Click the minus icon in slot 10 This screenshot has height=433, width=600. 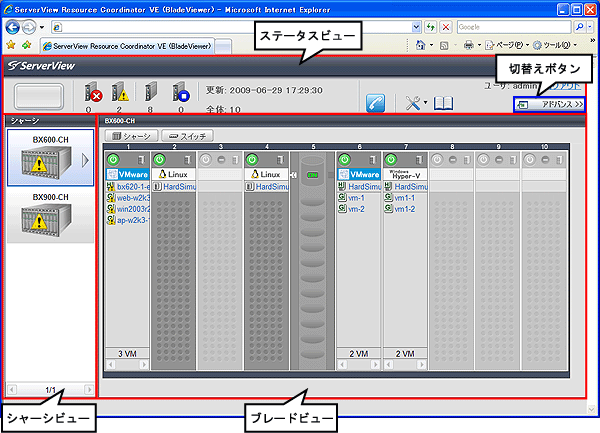(545, 160)
